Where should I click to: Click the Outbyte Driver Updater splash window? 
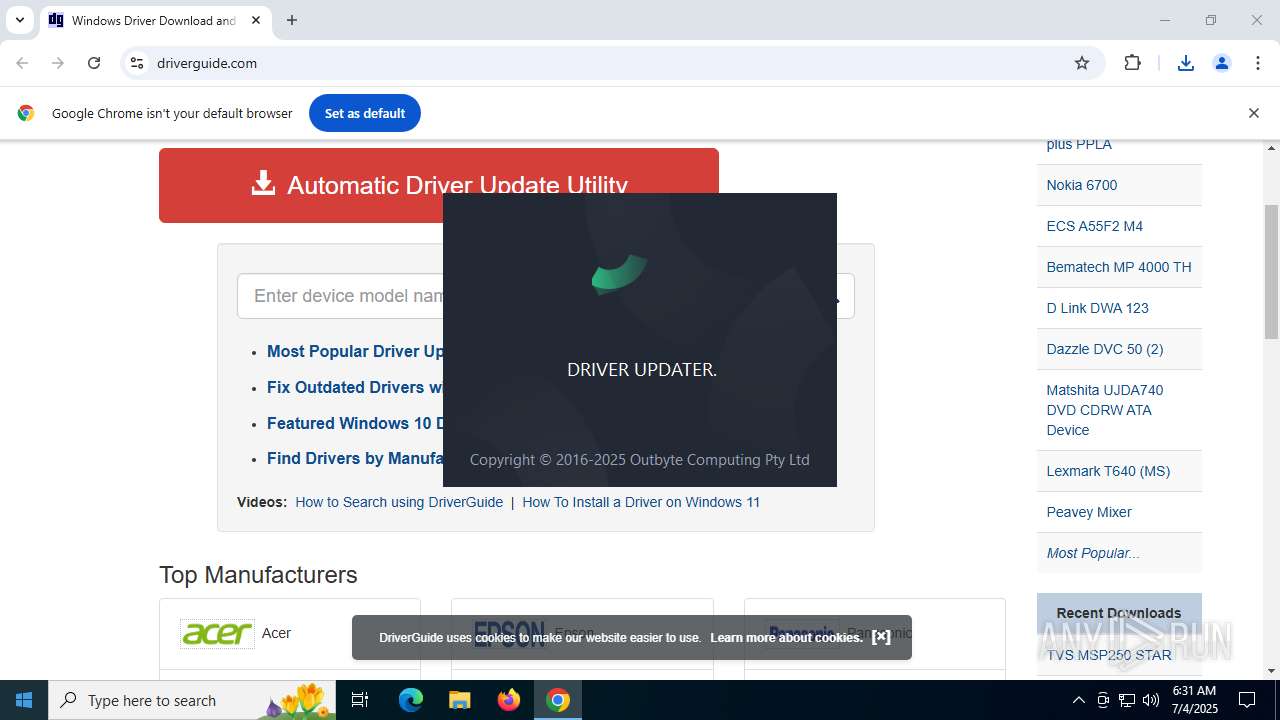click(x=640, y=340)
